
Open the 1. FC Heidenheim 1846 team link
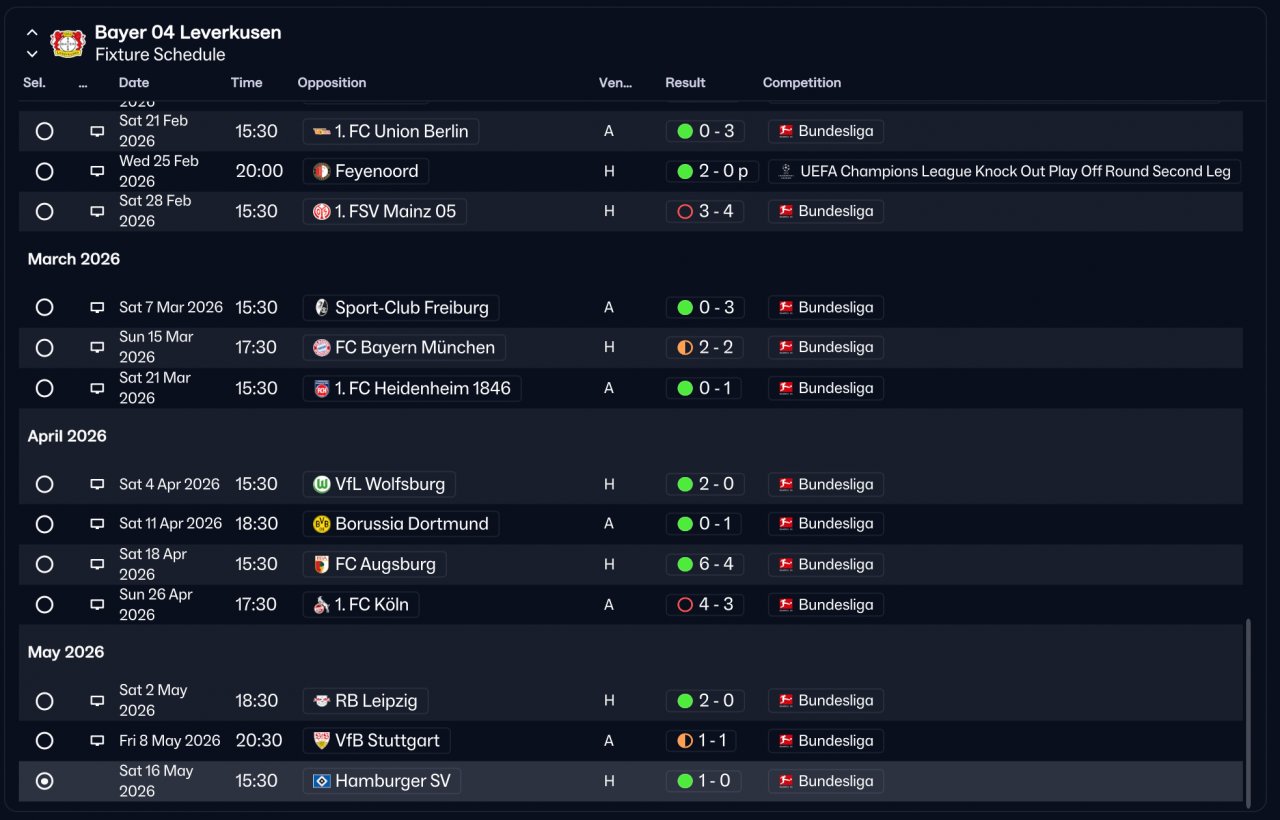(412, 388)
